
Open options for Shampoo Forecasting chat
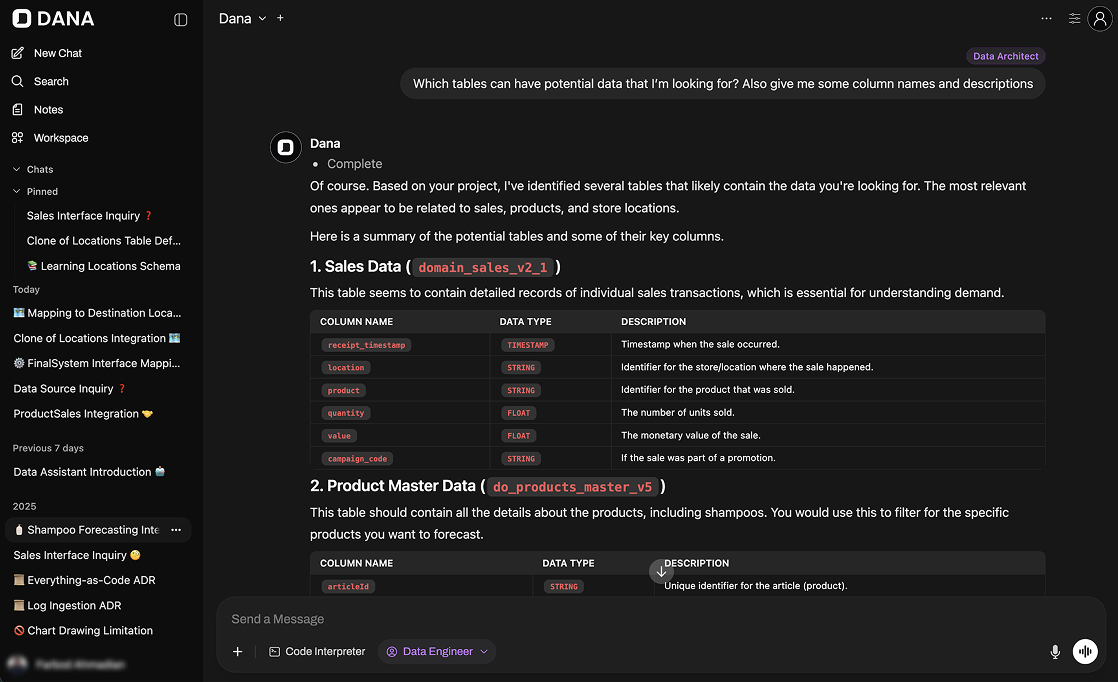pyautogui.click(x=176, y=530)
